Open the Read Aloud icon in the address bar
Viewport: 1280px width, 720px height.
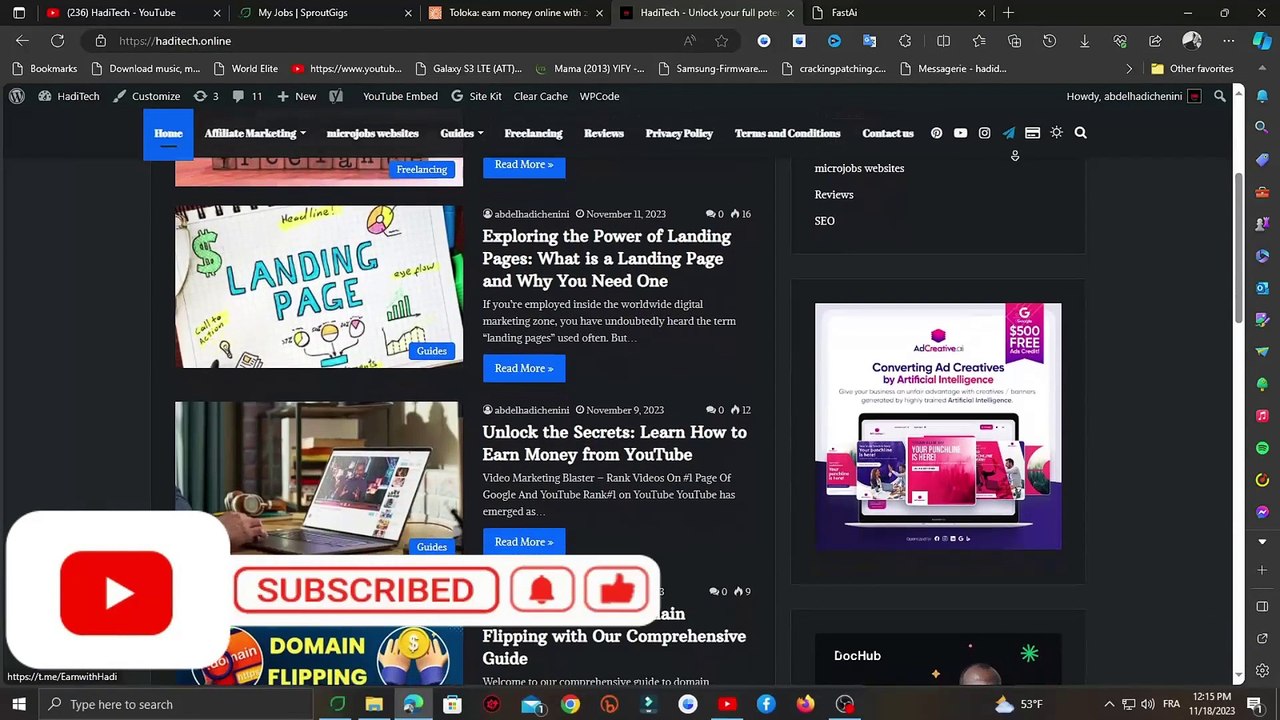click(x=689, y=41)
